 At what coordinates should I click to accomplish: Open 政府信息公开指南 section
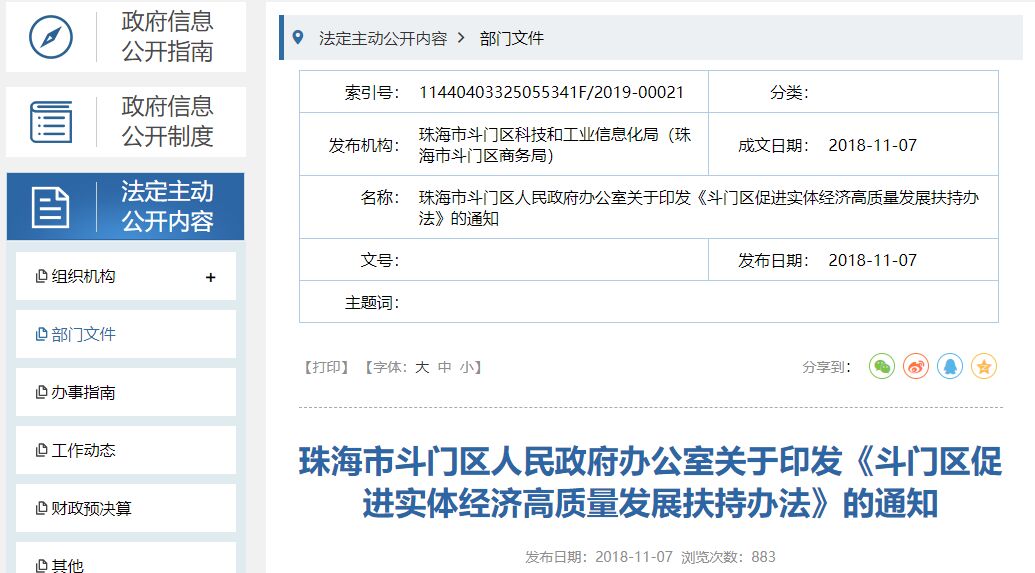[x=126, y=37]
